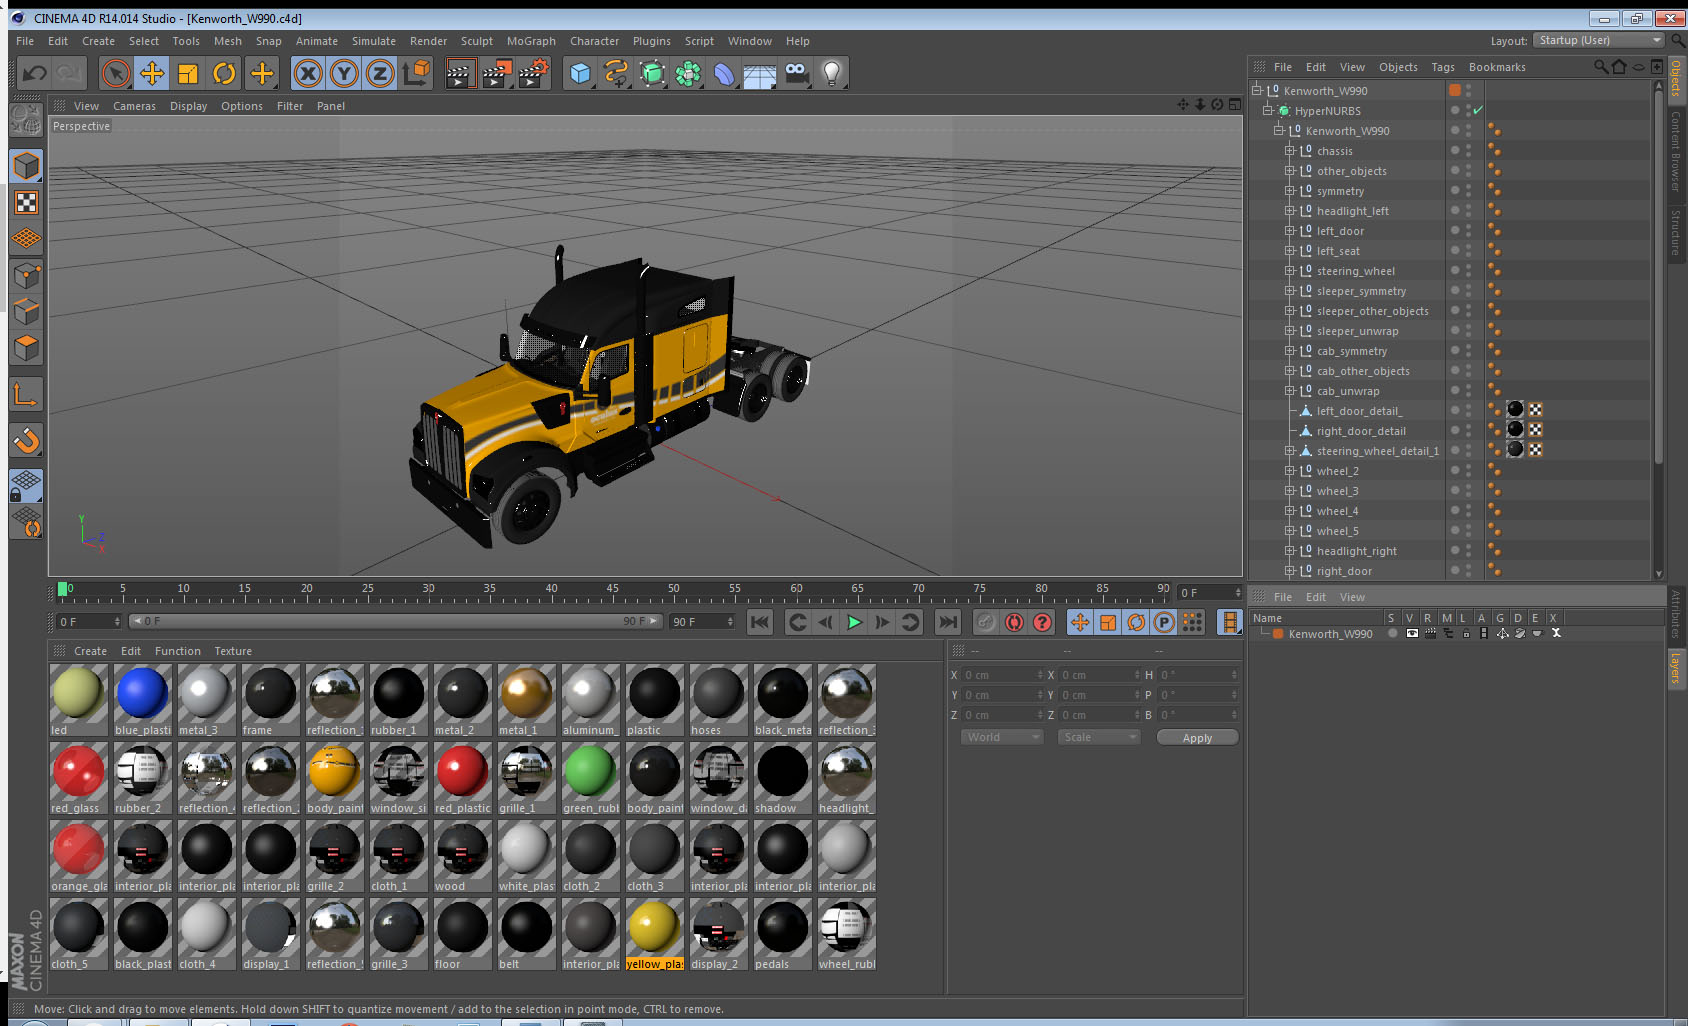Expand the left_door object
Screen dimensions: 1688x1026
(1290, 231)
